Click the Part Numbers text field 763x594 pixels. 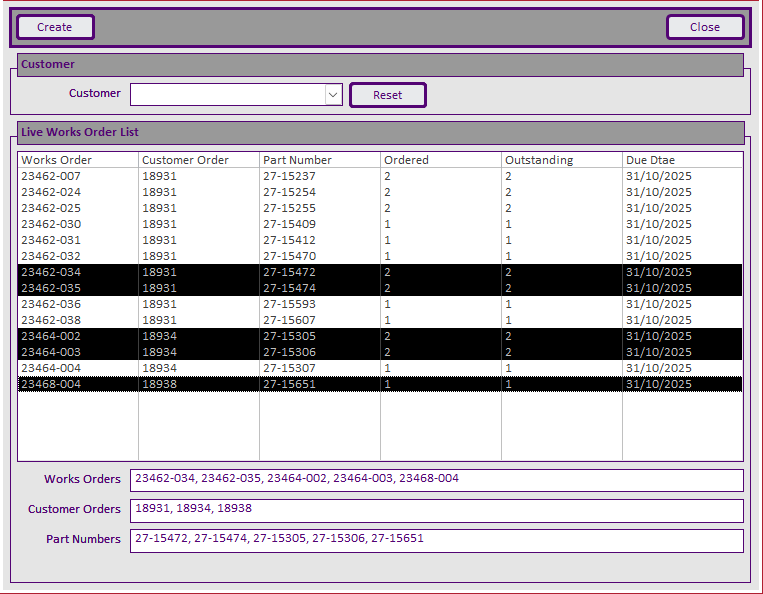click(x=436, y=540)
